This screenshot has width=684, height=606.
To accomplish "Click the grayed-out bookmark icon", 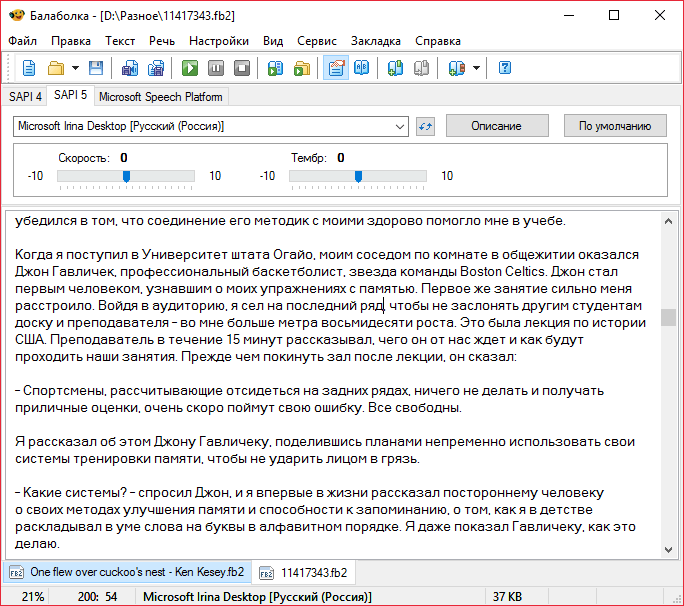I will click(421, 68).
